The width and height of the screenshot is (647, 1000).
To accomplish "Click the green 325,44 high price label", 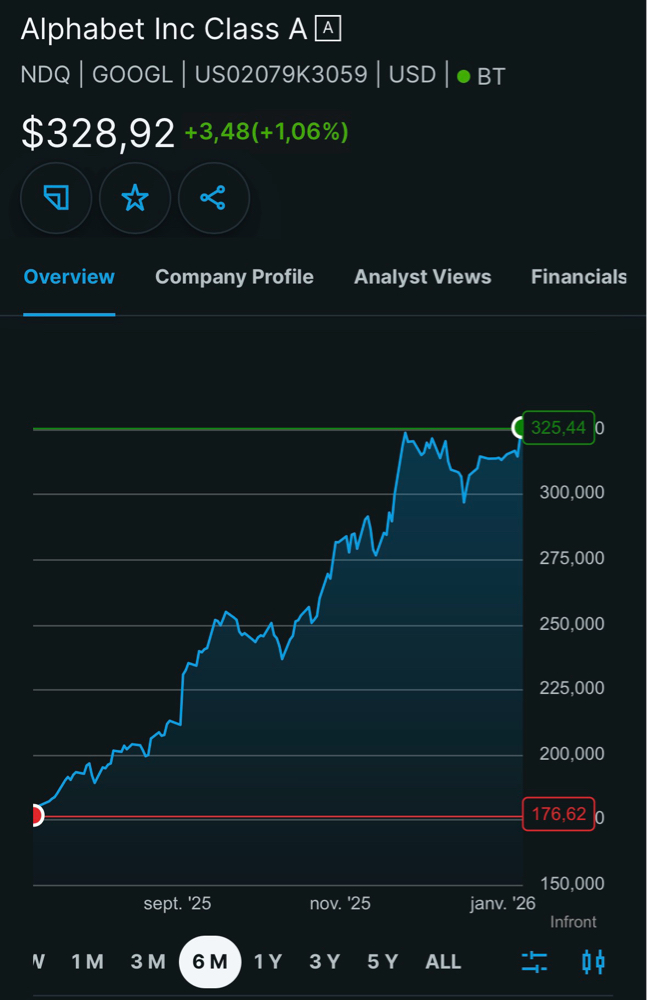I will pos(558,428).
